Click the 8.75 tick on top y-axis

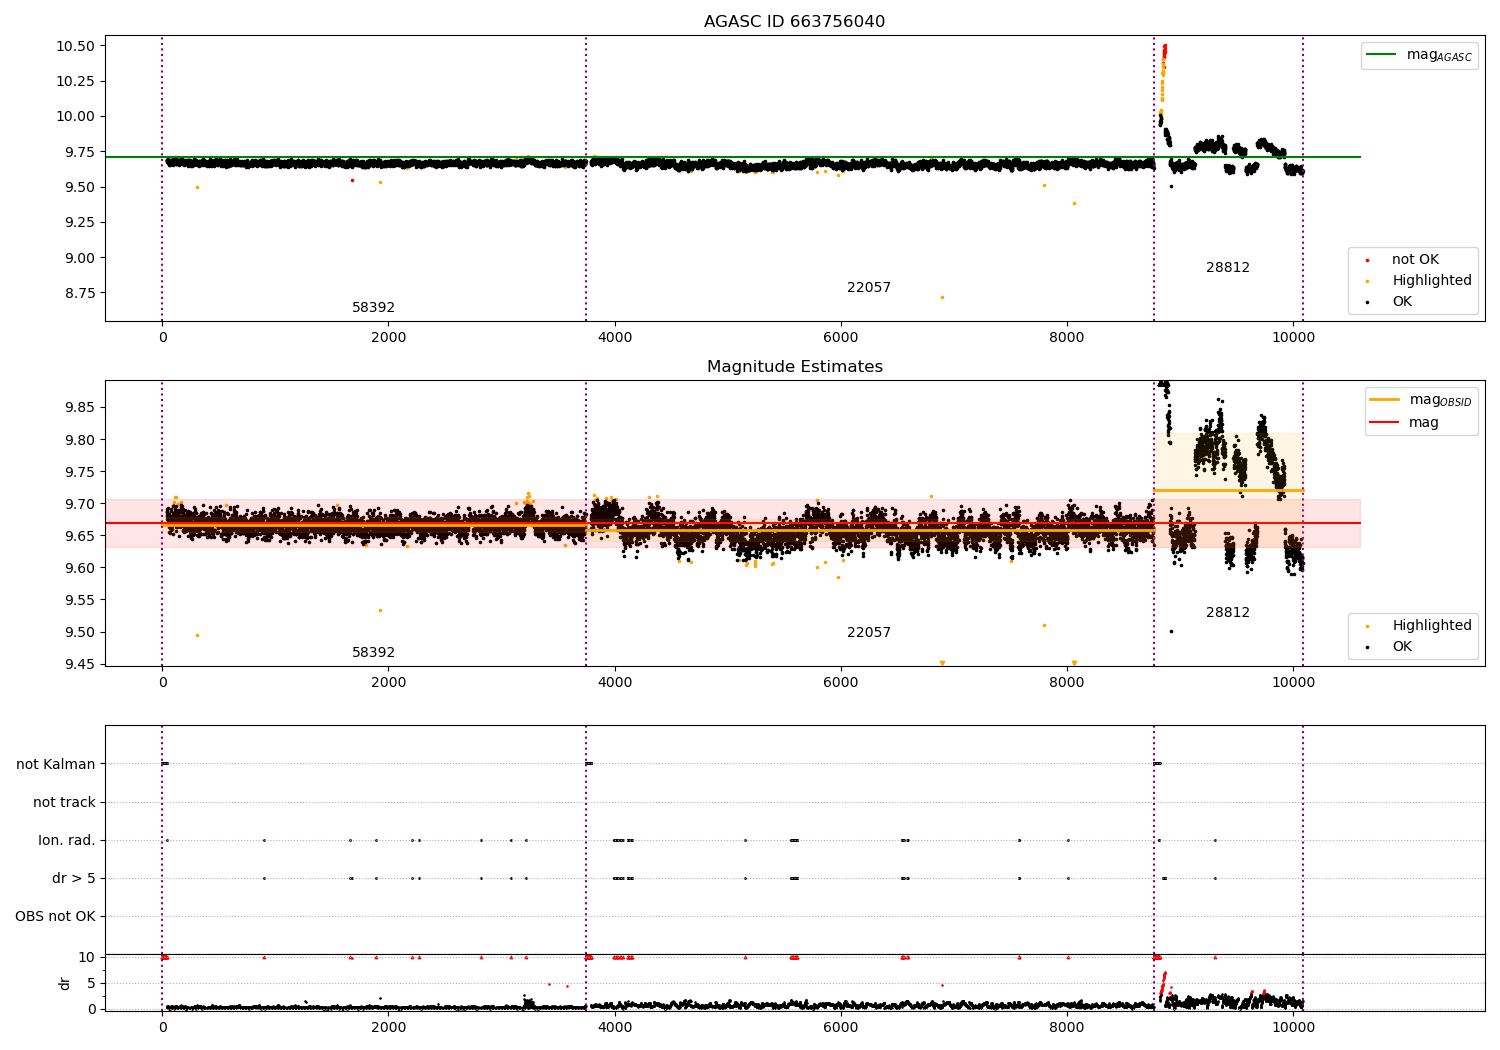point(78,293)
